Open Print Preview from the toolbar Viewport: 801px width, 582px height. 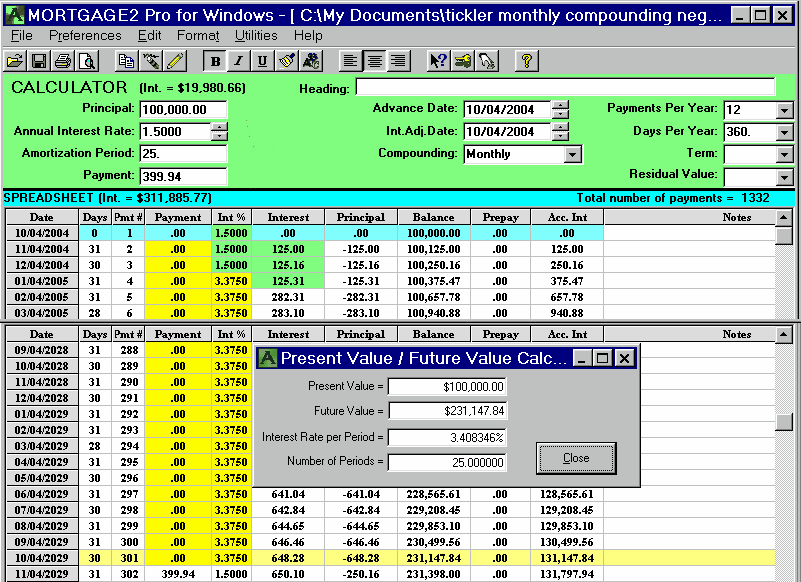pyautogui.click(x=87, y=61)
